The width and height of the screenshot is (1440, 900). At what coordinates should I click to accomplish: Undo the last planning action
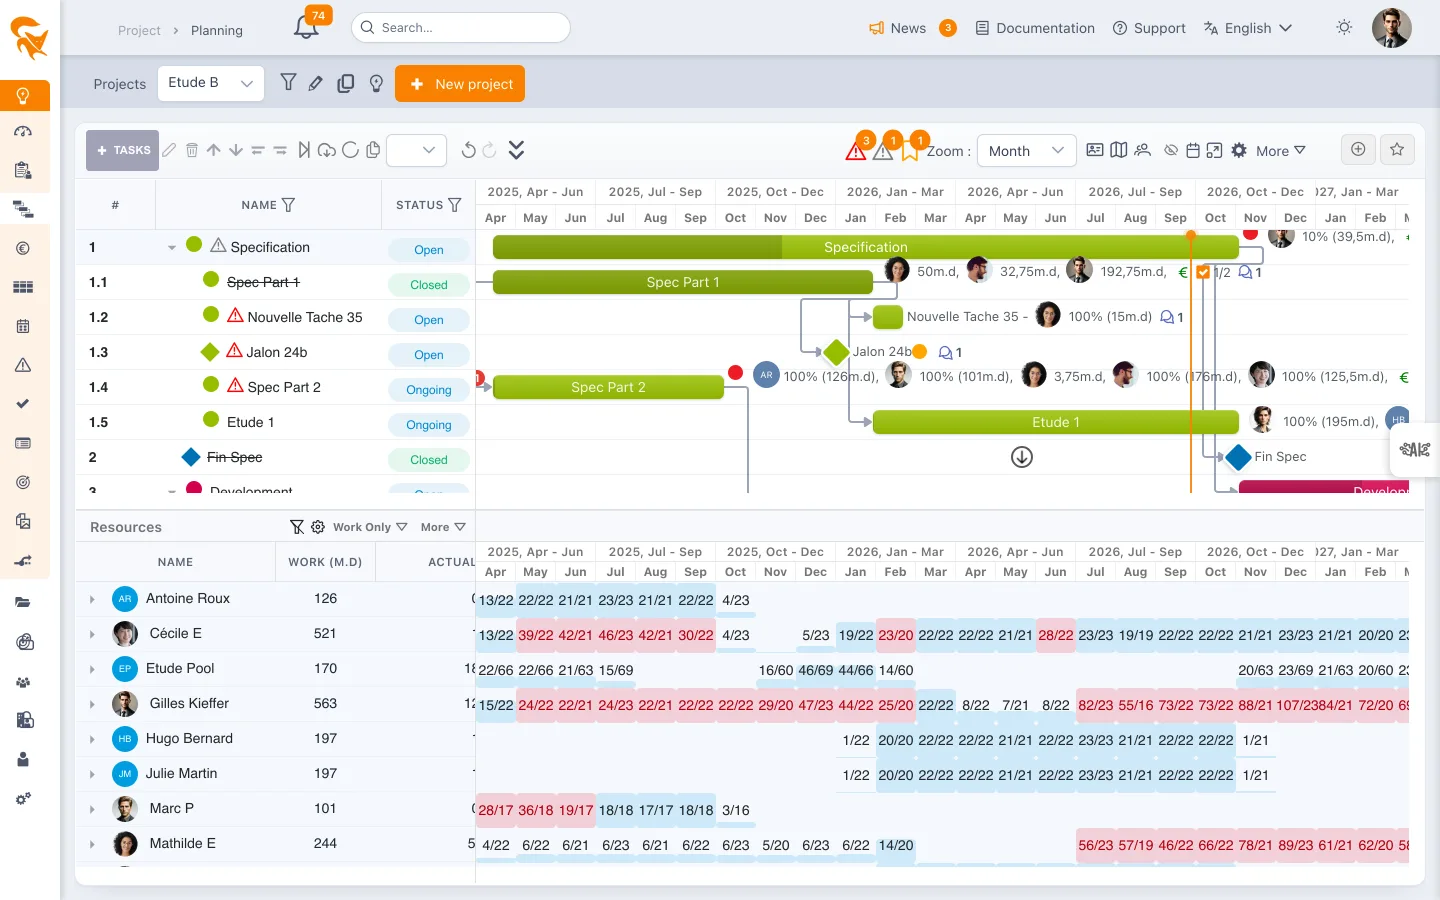coord(468,150)
